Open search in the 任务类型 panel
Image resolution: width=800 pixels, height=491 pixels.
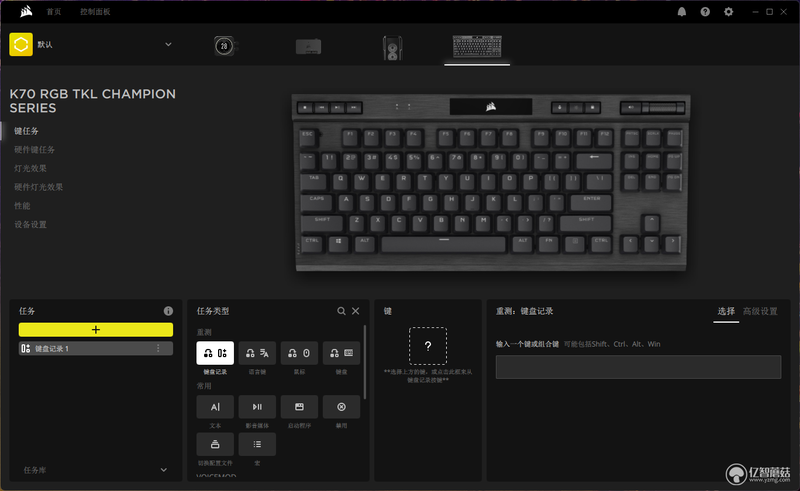pyautogui.click(x=341, y=311)
